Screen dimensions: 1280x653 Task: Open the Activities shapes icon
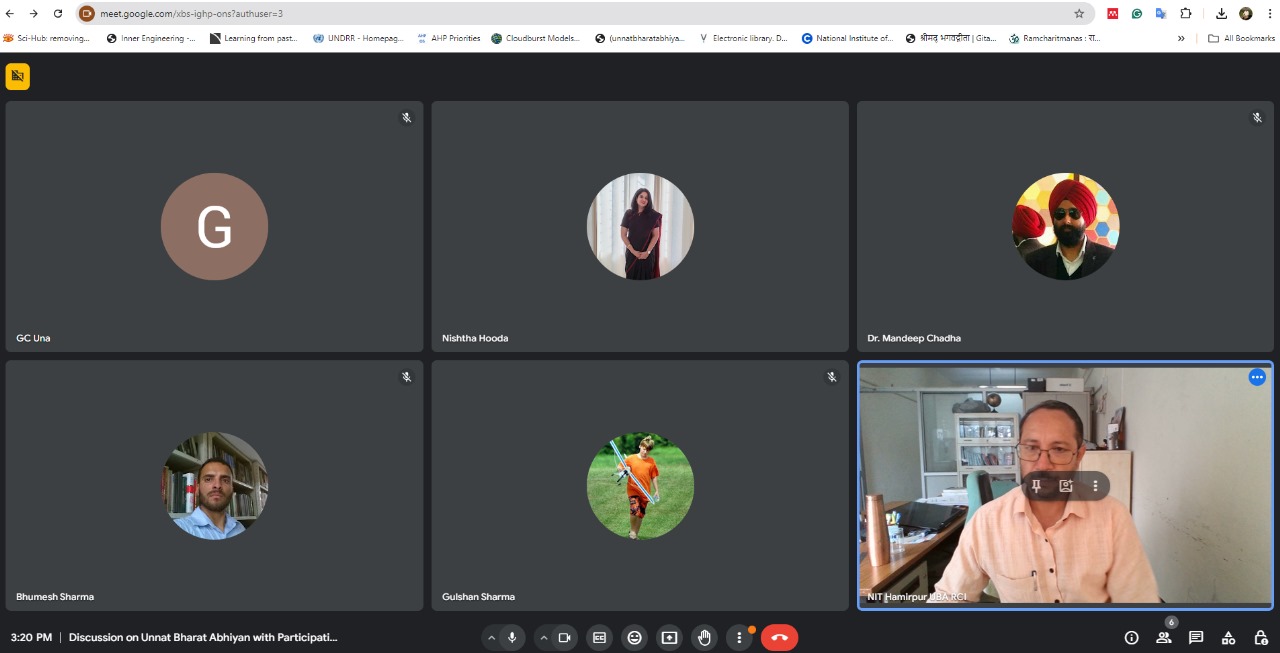(x=1229, y=638)
